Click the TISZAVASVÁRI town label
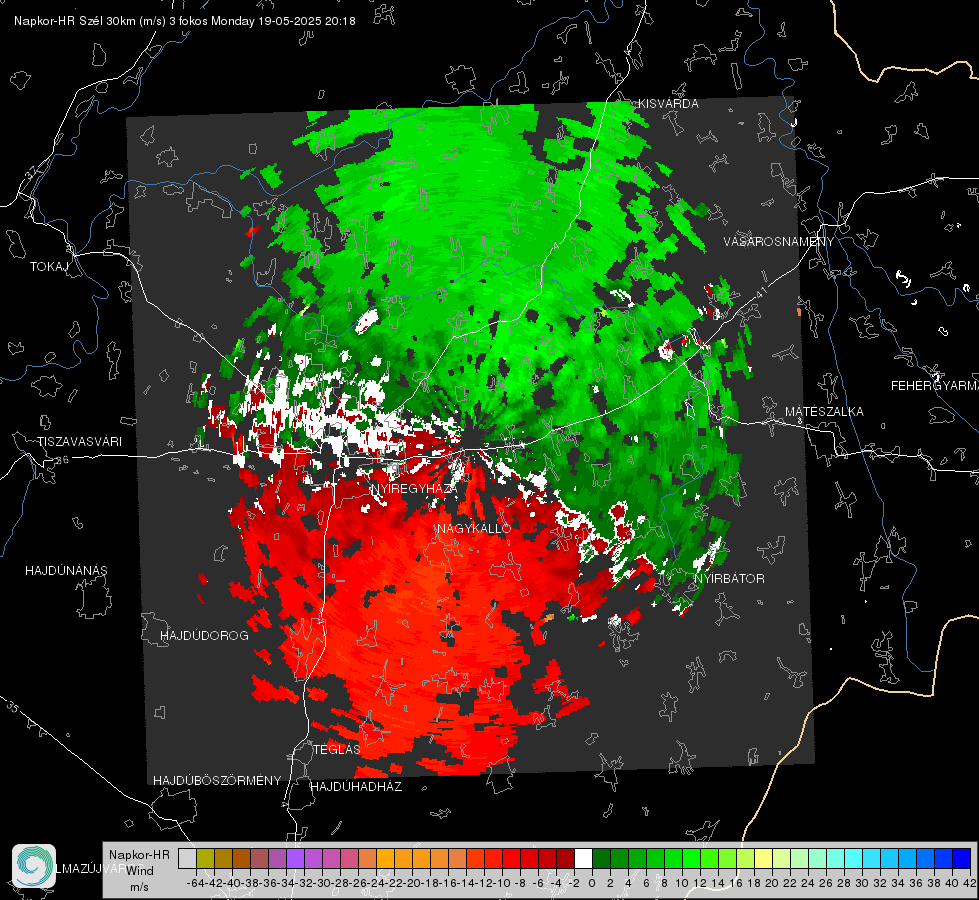 point(79,442)
